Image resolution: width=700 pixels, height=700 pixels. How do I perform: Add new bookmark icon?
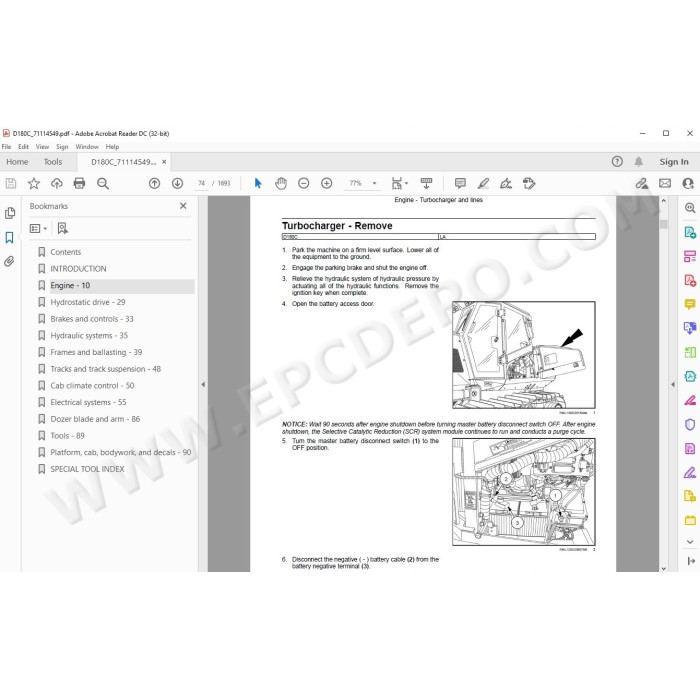coord(62,229)
